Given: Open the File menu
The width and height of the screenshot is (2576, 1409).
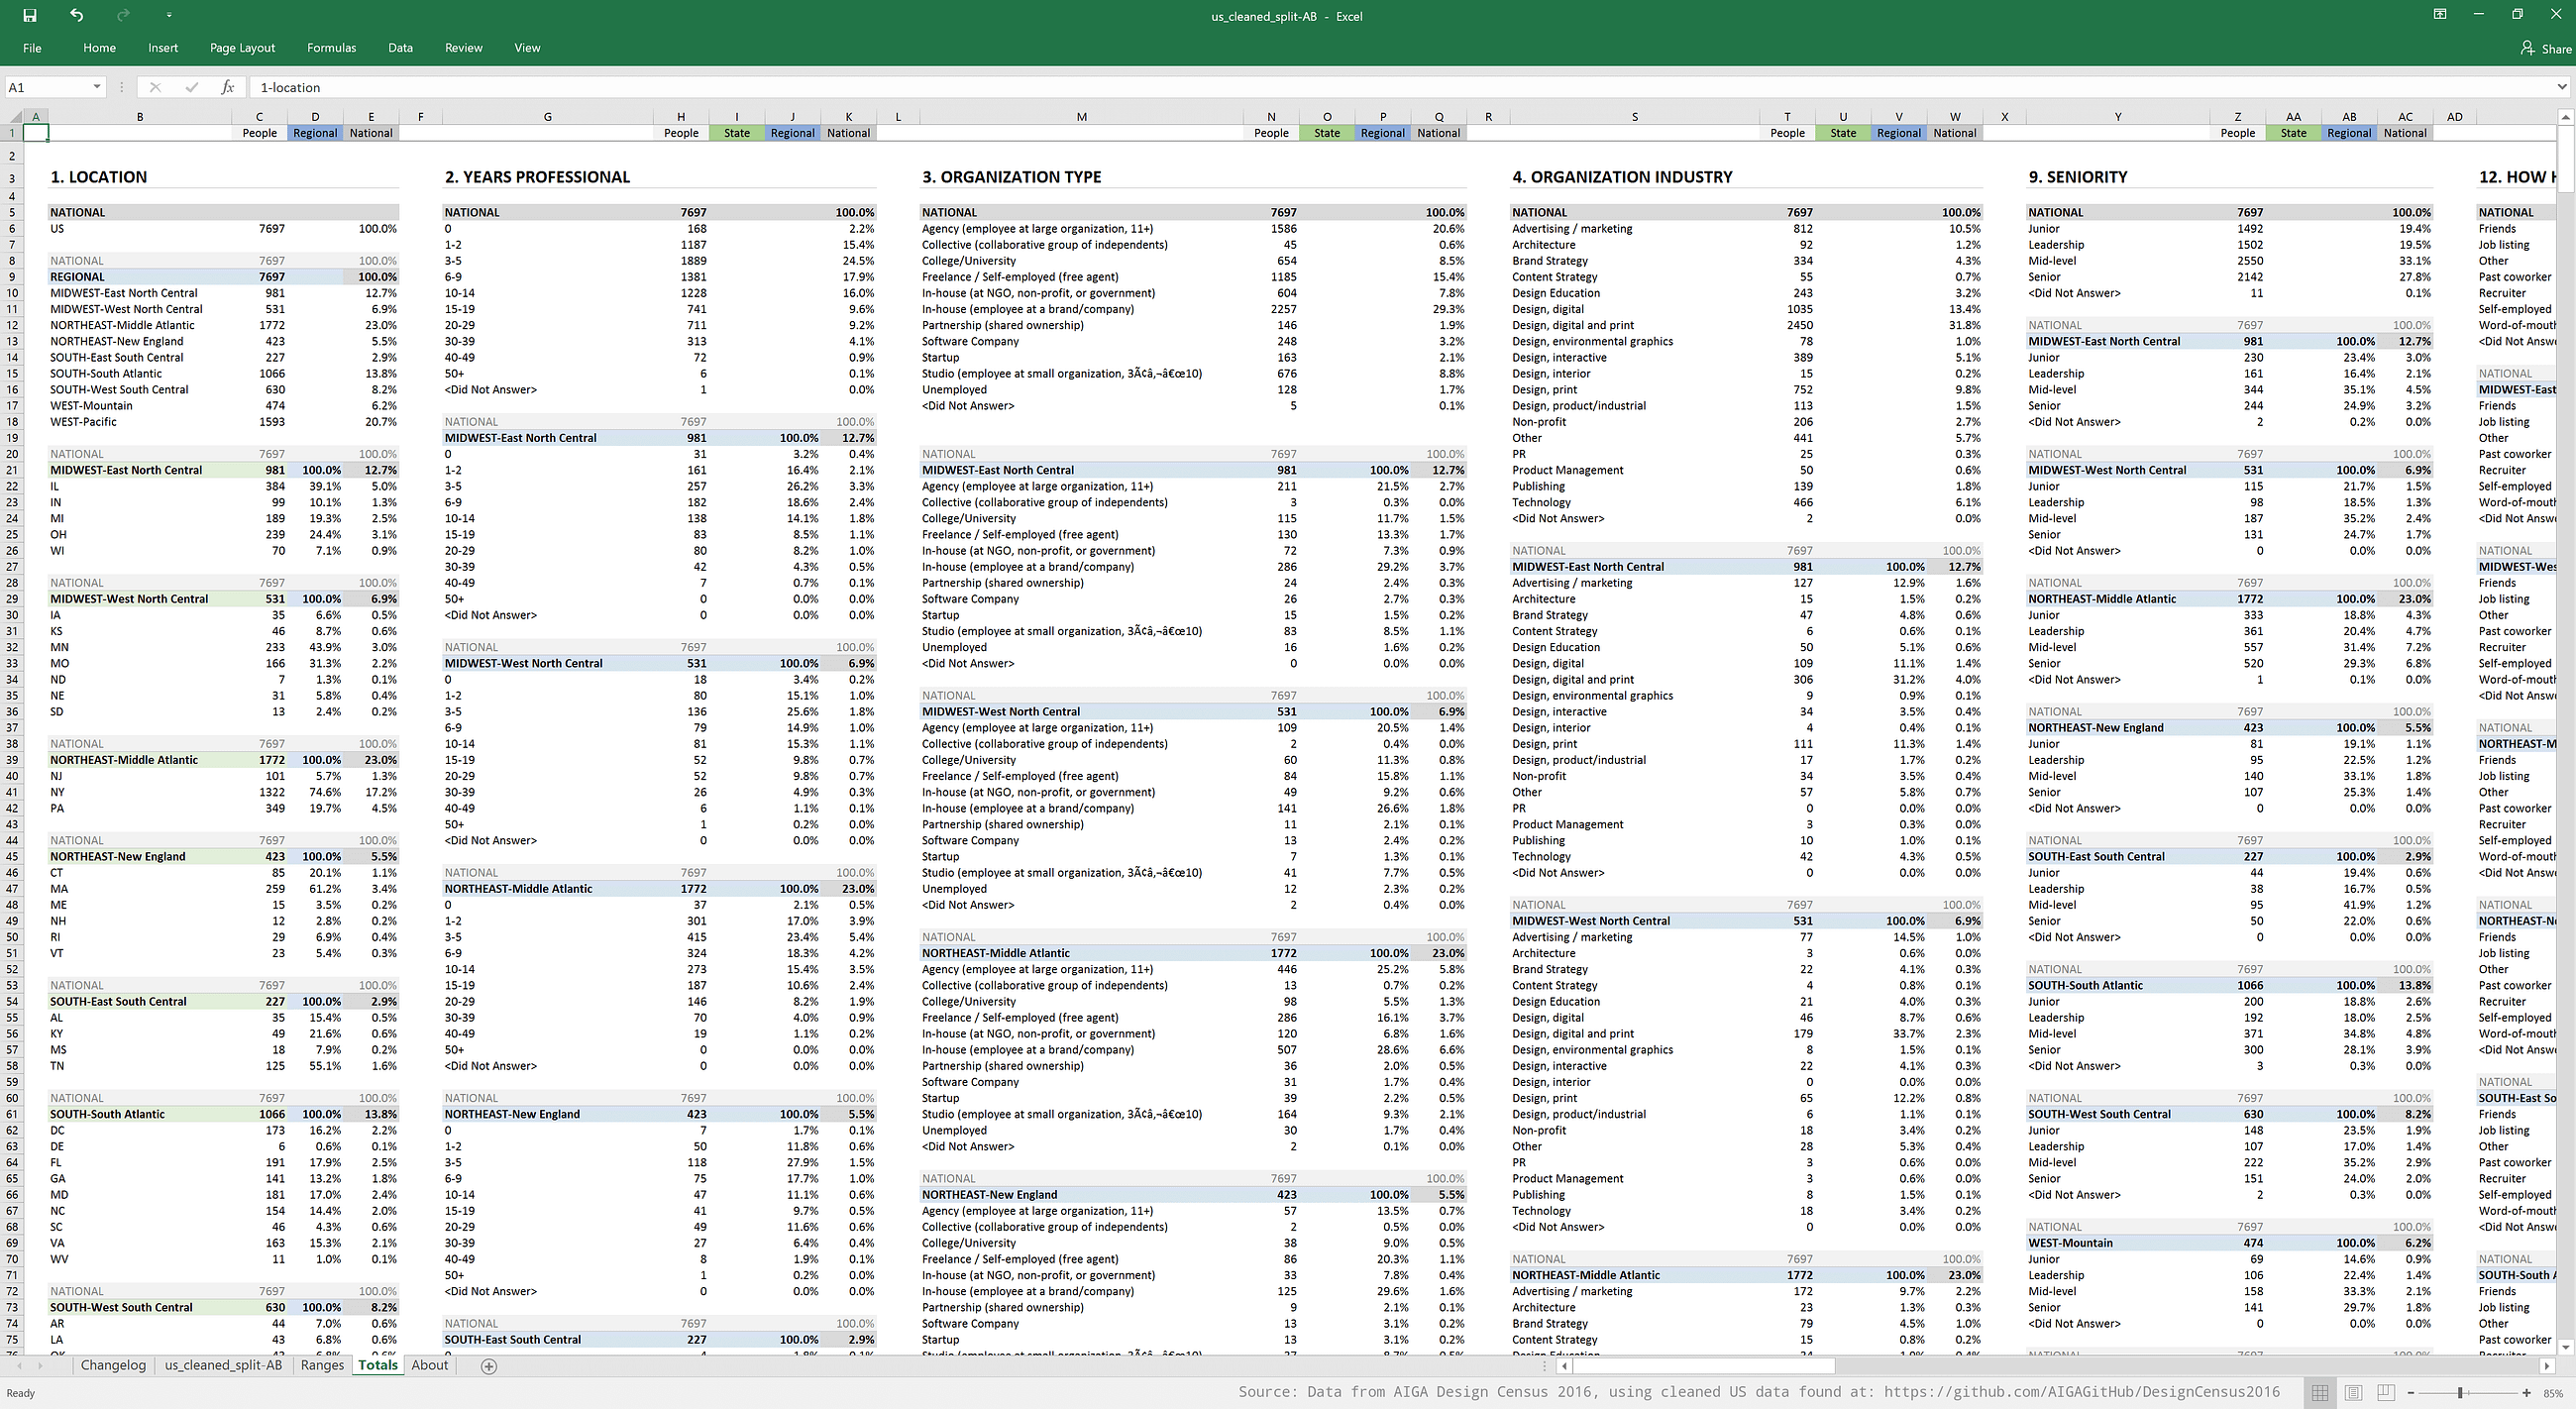Looking at the screenshot, I should [x=32, y=48].
